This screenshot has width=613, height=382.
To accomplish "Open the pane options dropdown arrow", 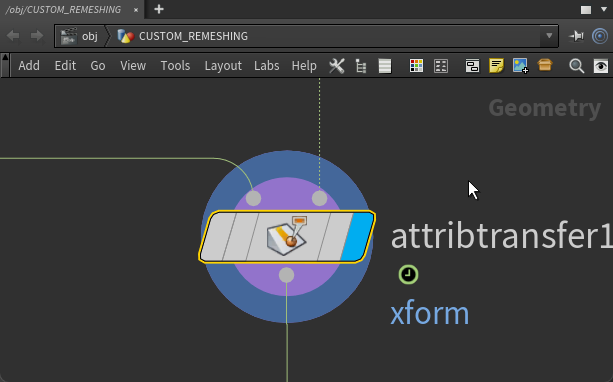I will click(604, 9).
